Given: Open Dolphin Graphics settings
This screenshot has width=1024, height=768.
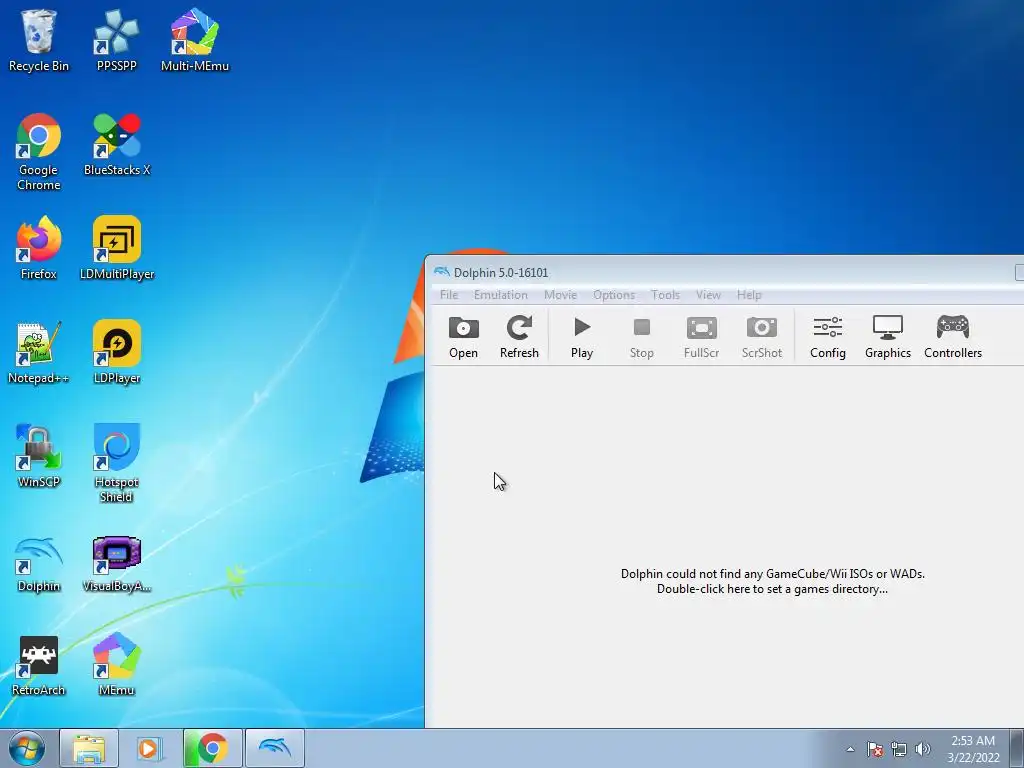Looking at the screenshot, I should point(888,337).
